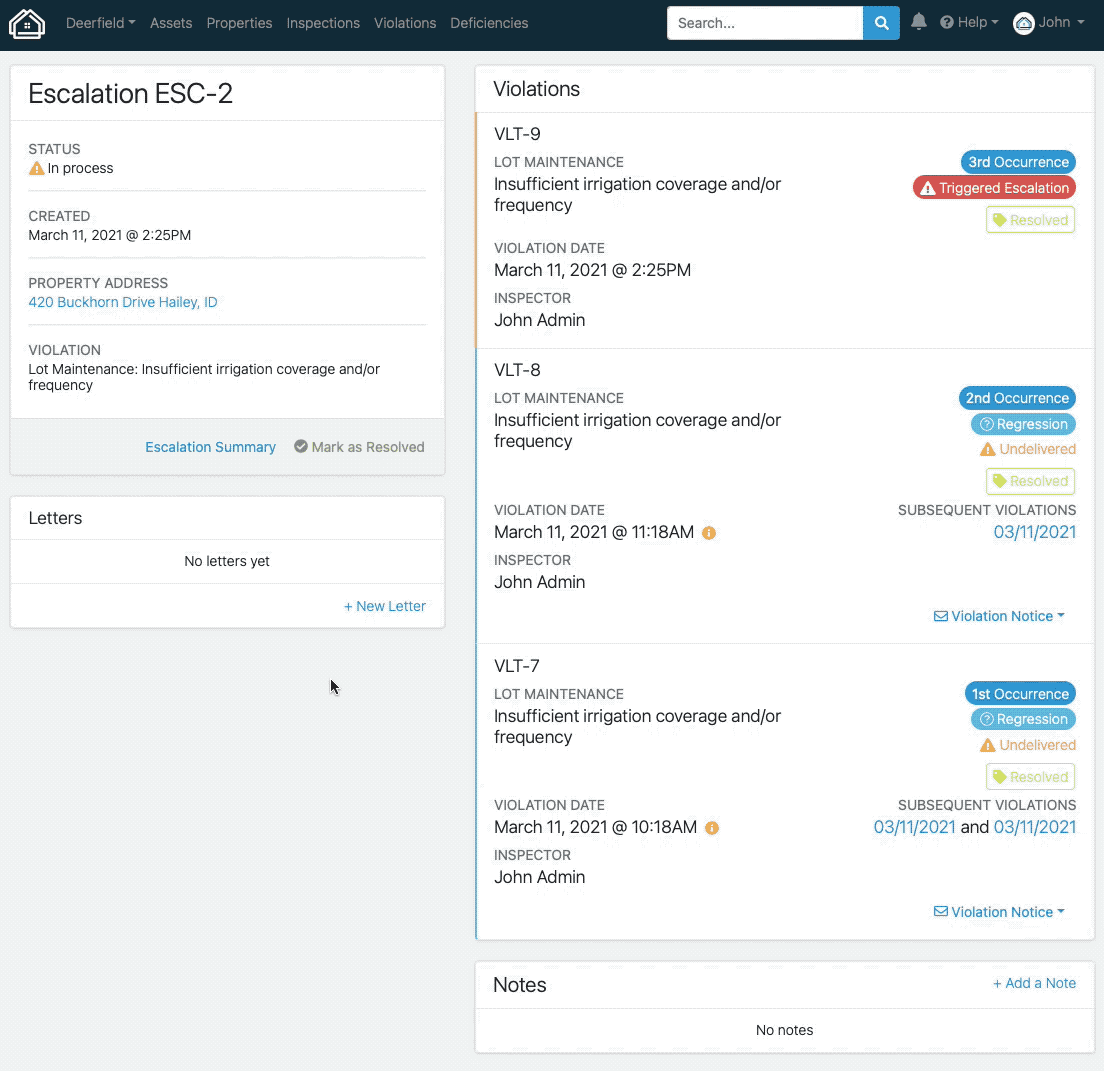The height and width of the screenshot is (1071, 1104).
Task: Open VLT-8 subsequent violation 03/11/2021
Action: [x=1035, y=532]
